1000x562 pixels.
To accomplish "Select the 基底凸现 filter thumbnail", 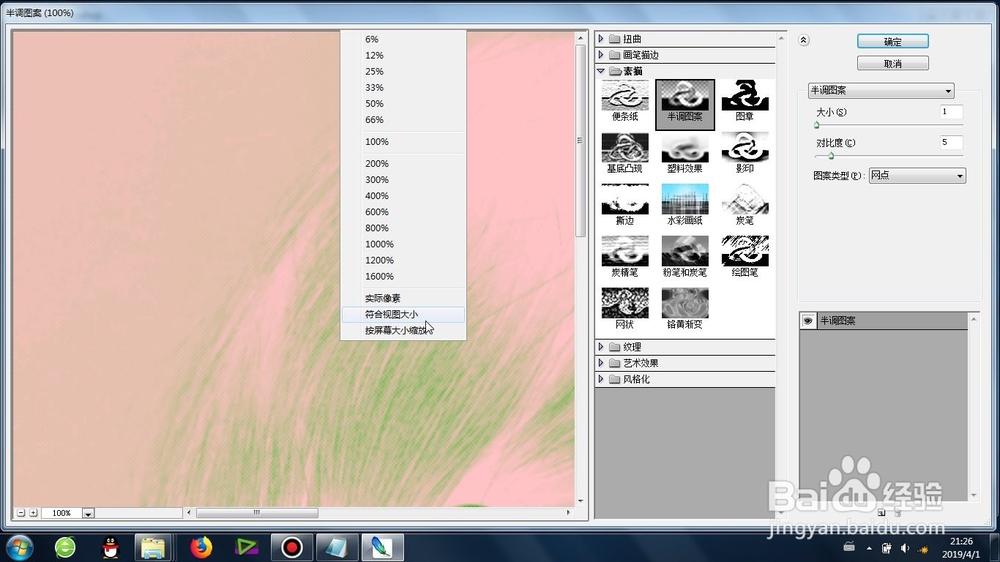I will pos(624,153).
